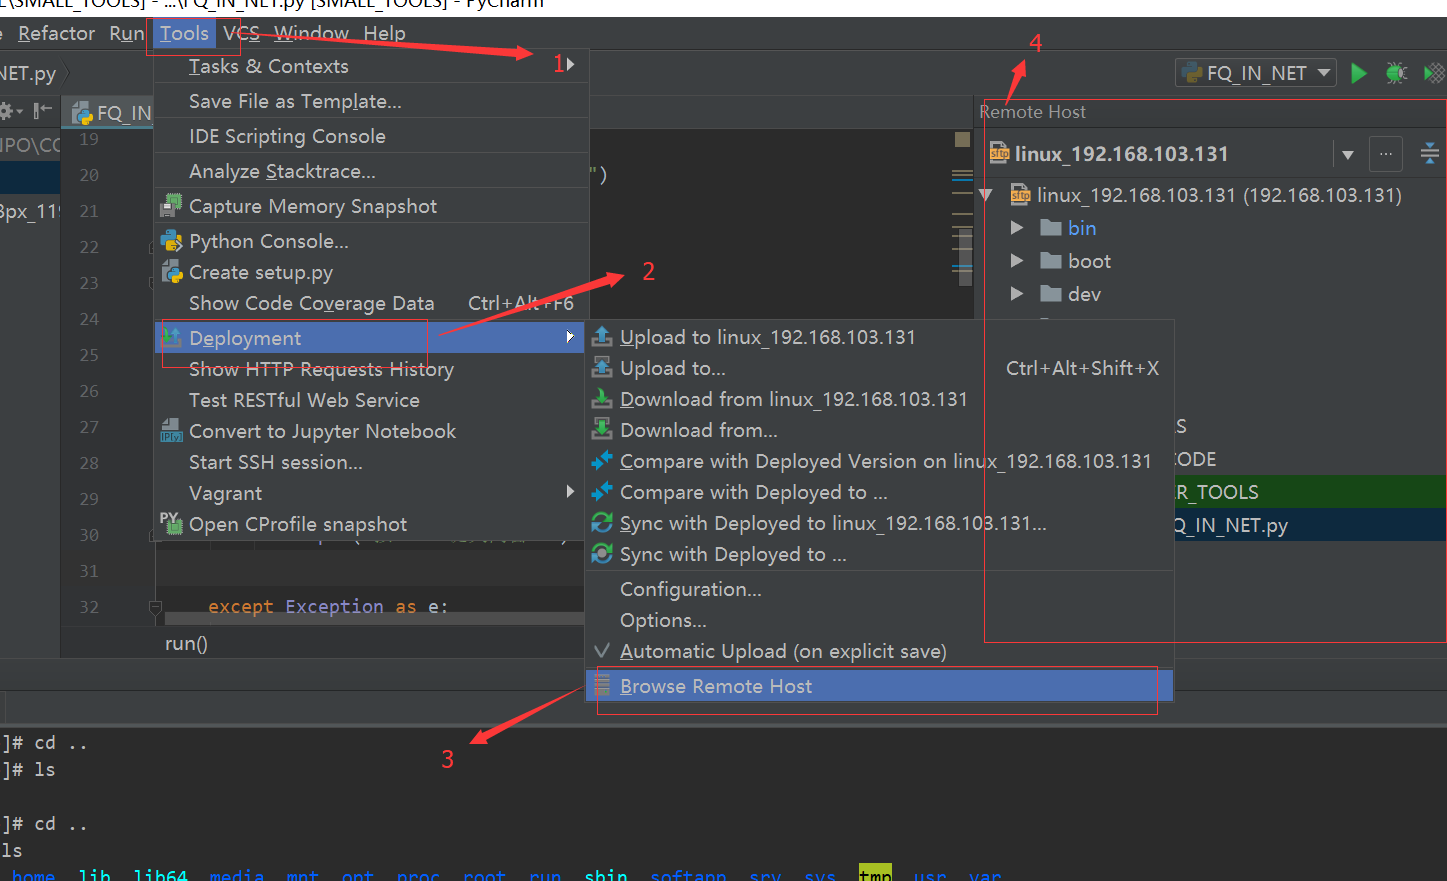Open the FQ_IN_NET run configuration dropdown
The image size is (1447, 881).
coord(1256,73)
